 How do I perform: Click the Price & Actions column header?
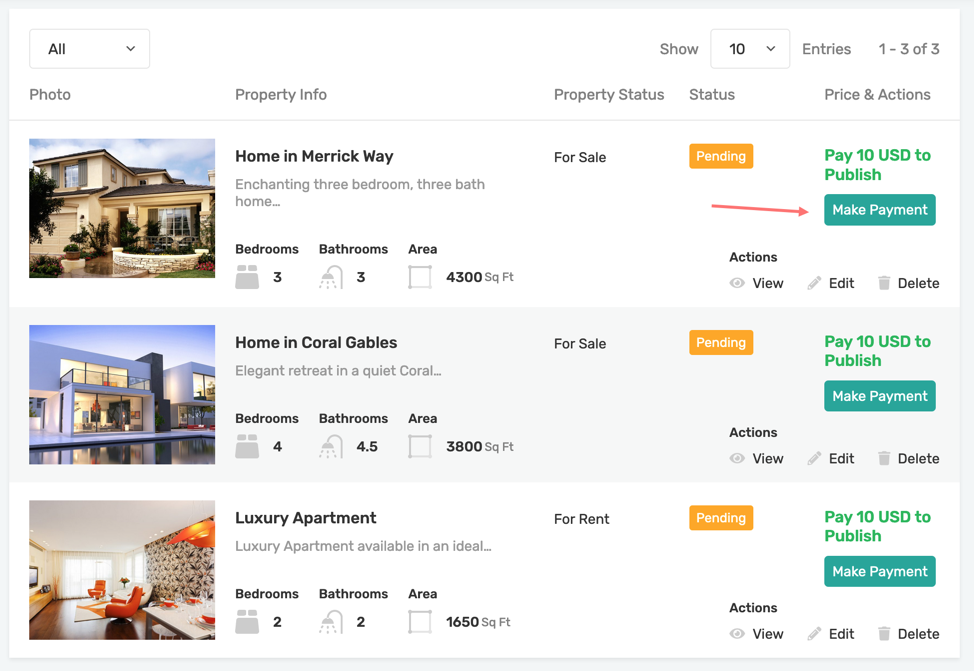(877, 94)
